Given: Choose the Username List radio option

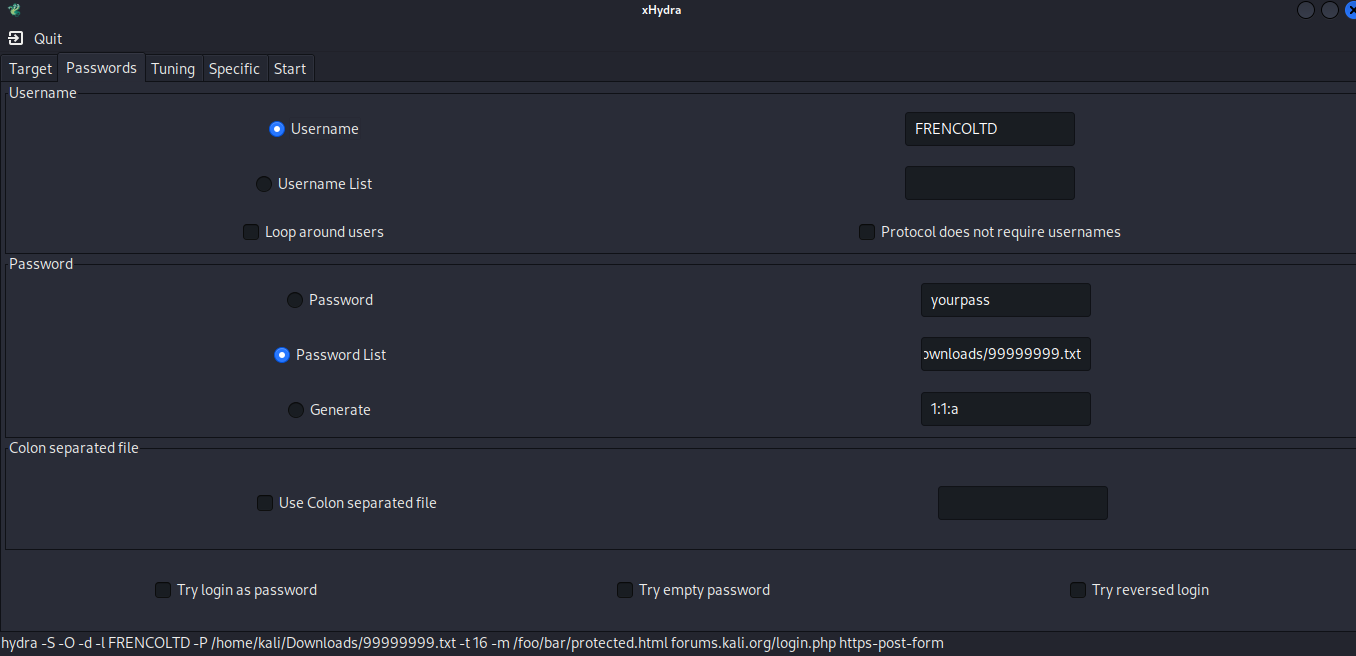Looking at the screenshot, I should tap(264, 184).
